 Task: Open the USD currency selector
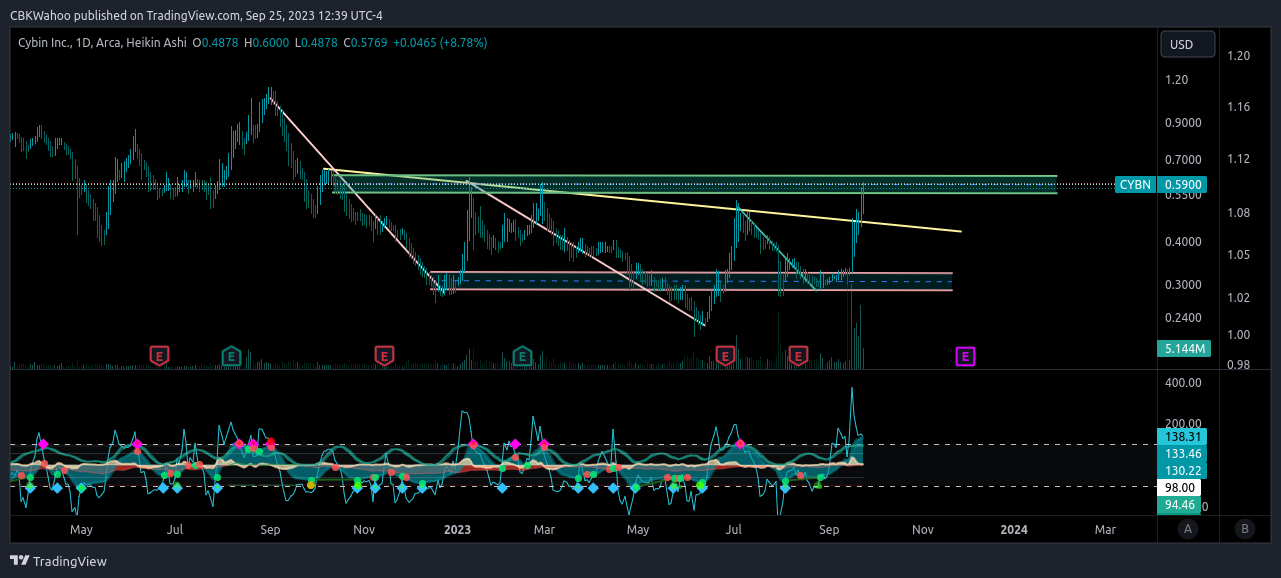[x=1188, y=44]
